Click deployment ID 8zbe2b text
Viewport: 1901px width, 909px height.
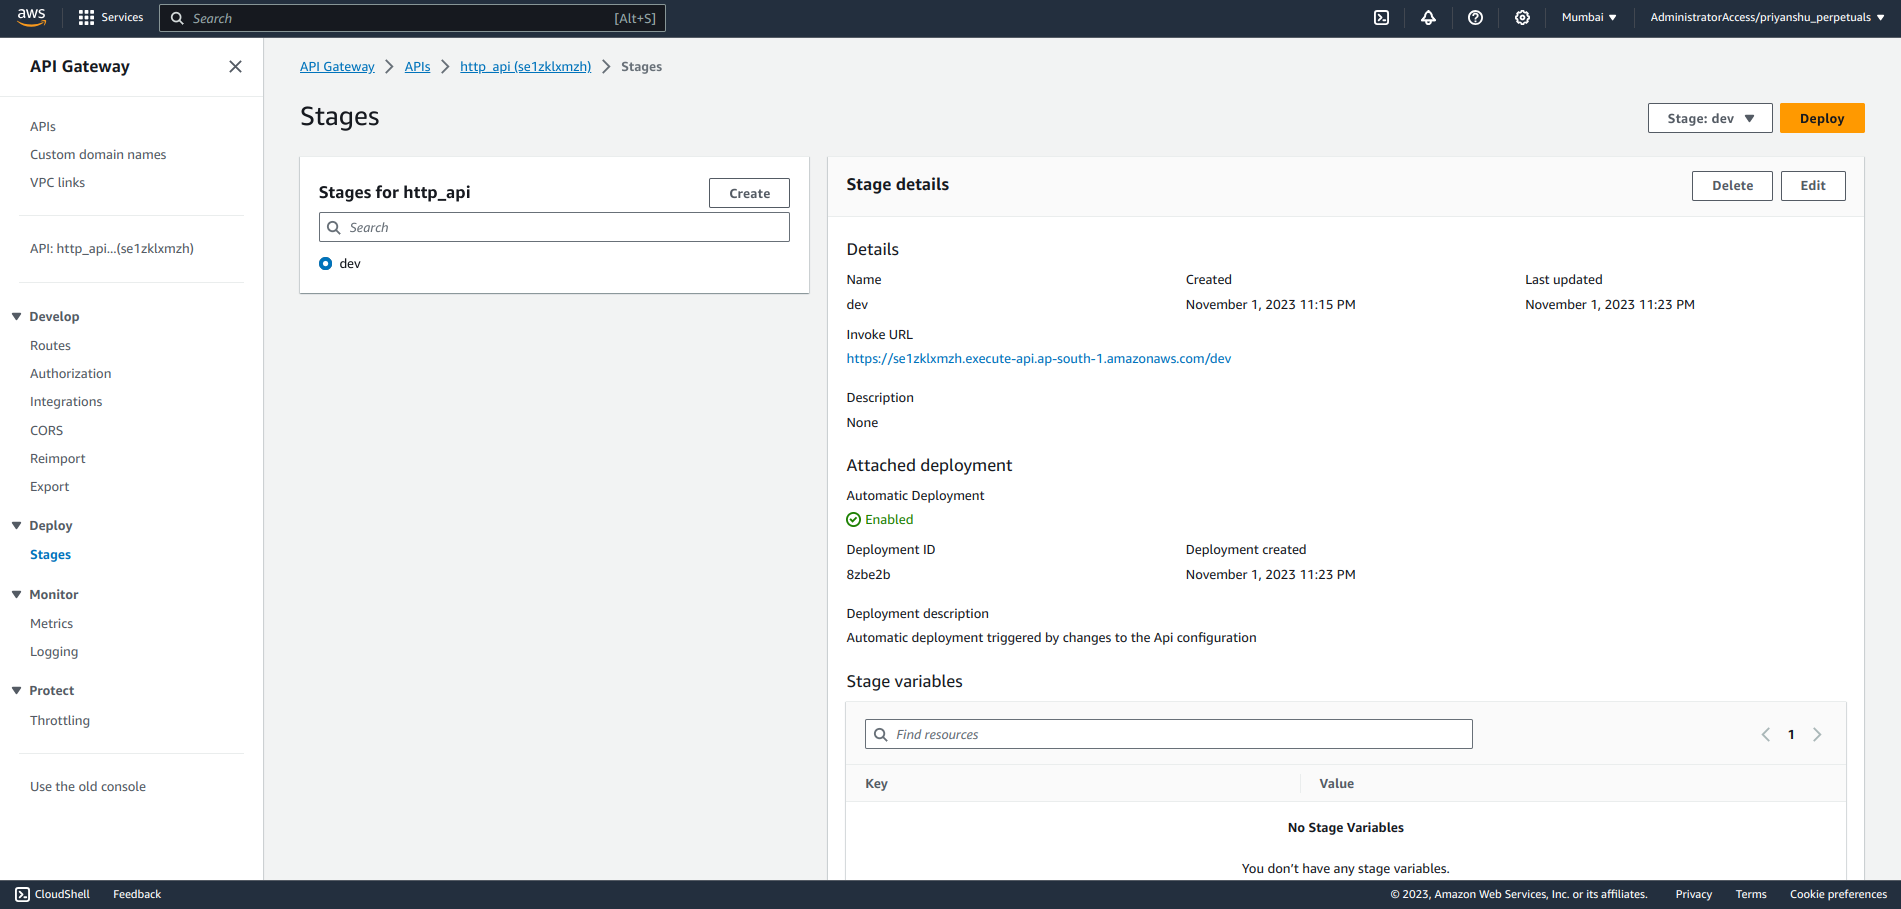(868, 574)
